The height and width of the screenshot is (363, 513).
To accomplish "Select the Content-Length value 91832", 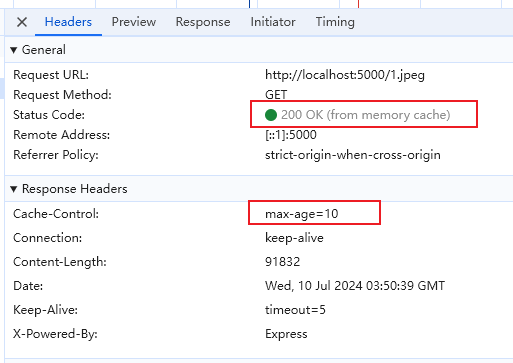I will point(283,262).
